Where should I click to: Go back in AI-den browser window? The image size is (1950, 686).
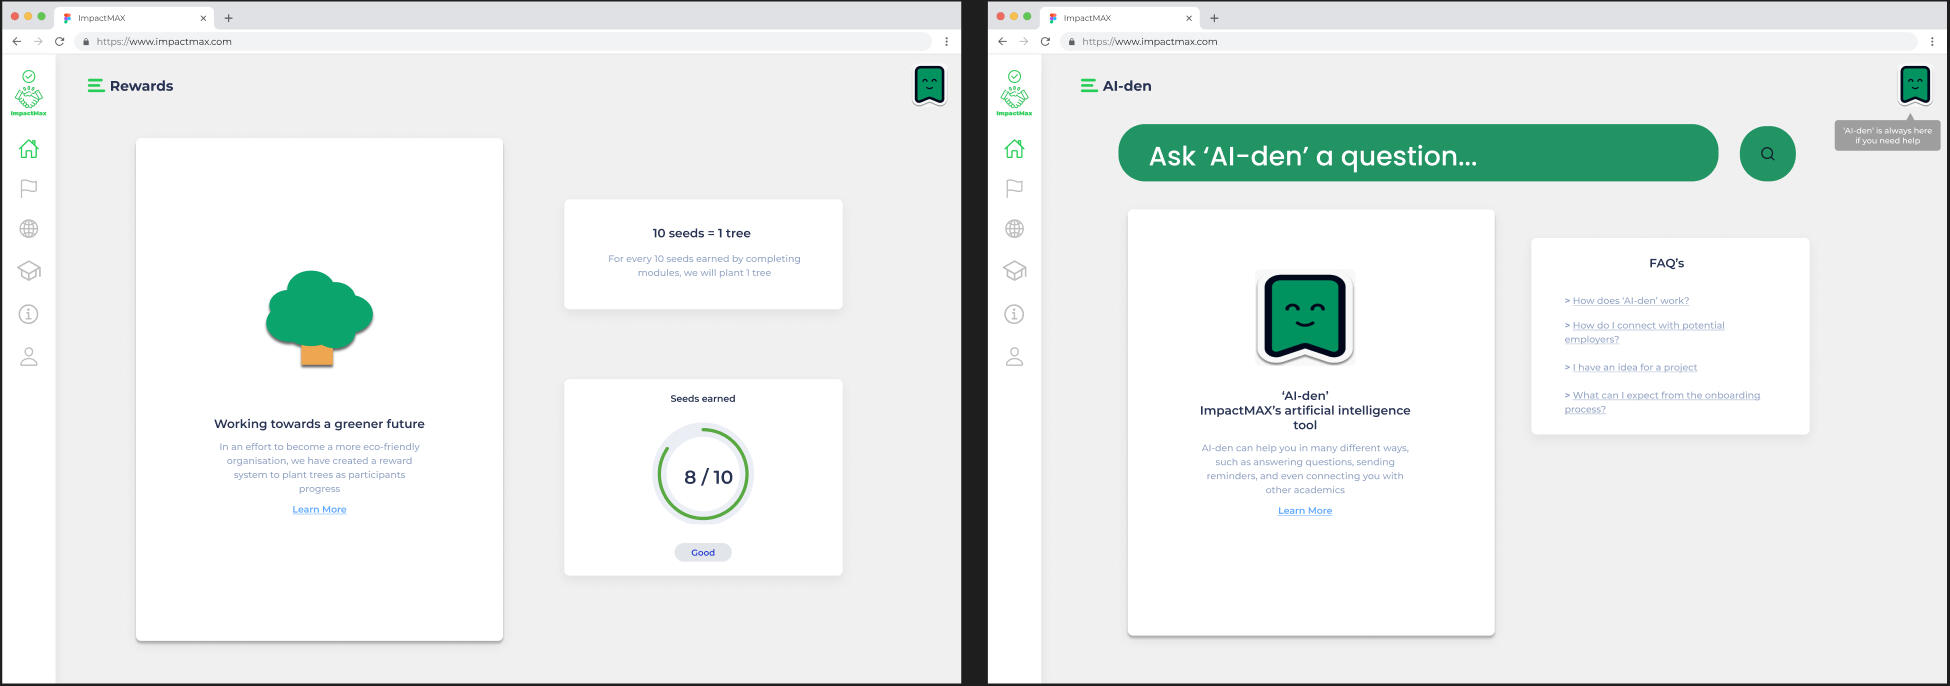tap(1002, 42)
